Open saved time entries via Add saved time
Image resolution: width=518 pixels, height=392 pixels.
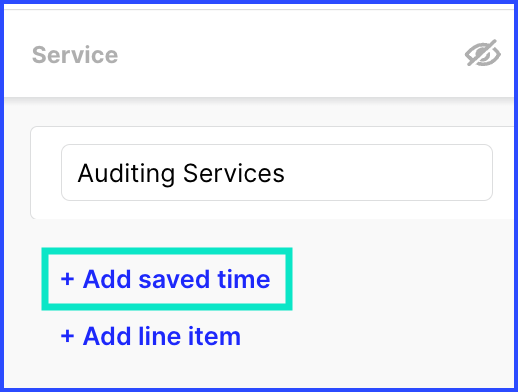point(165,279)
